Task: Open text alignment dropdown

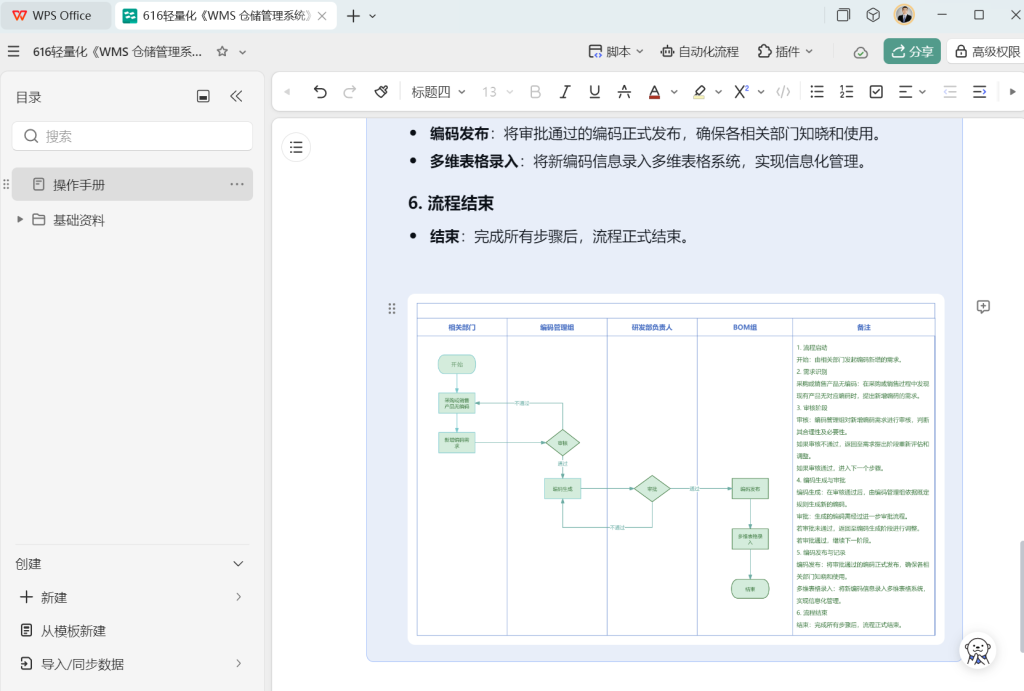Action: click(x=912, y=92)
